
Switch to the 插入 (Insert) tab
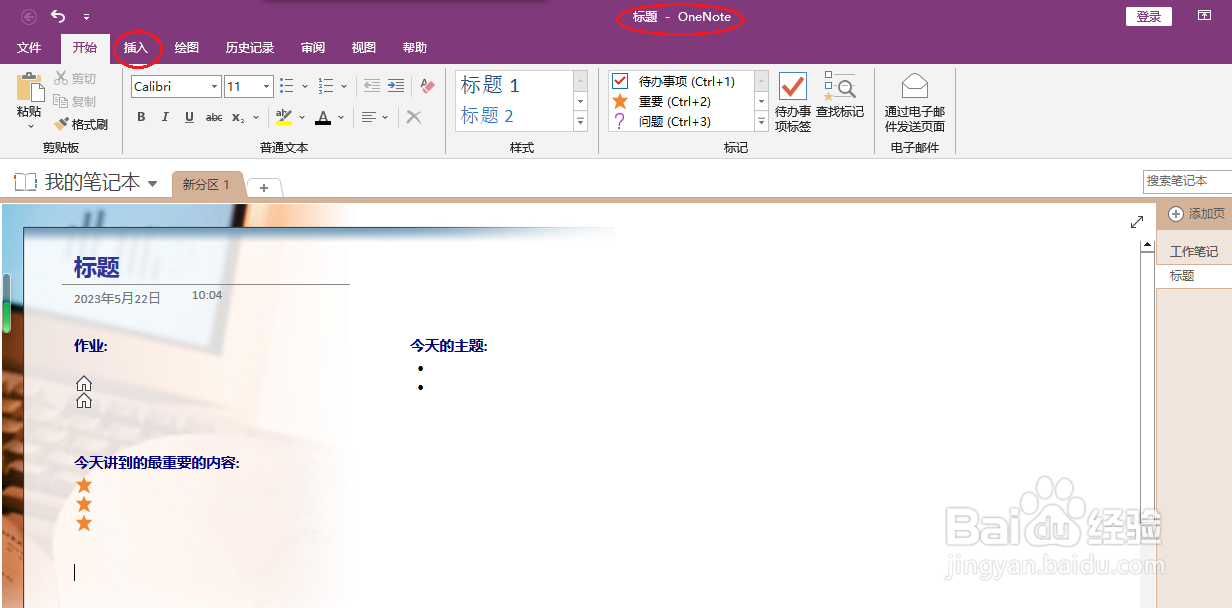(135, 48)
